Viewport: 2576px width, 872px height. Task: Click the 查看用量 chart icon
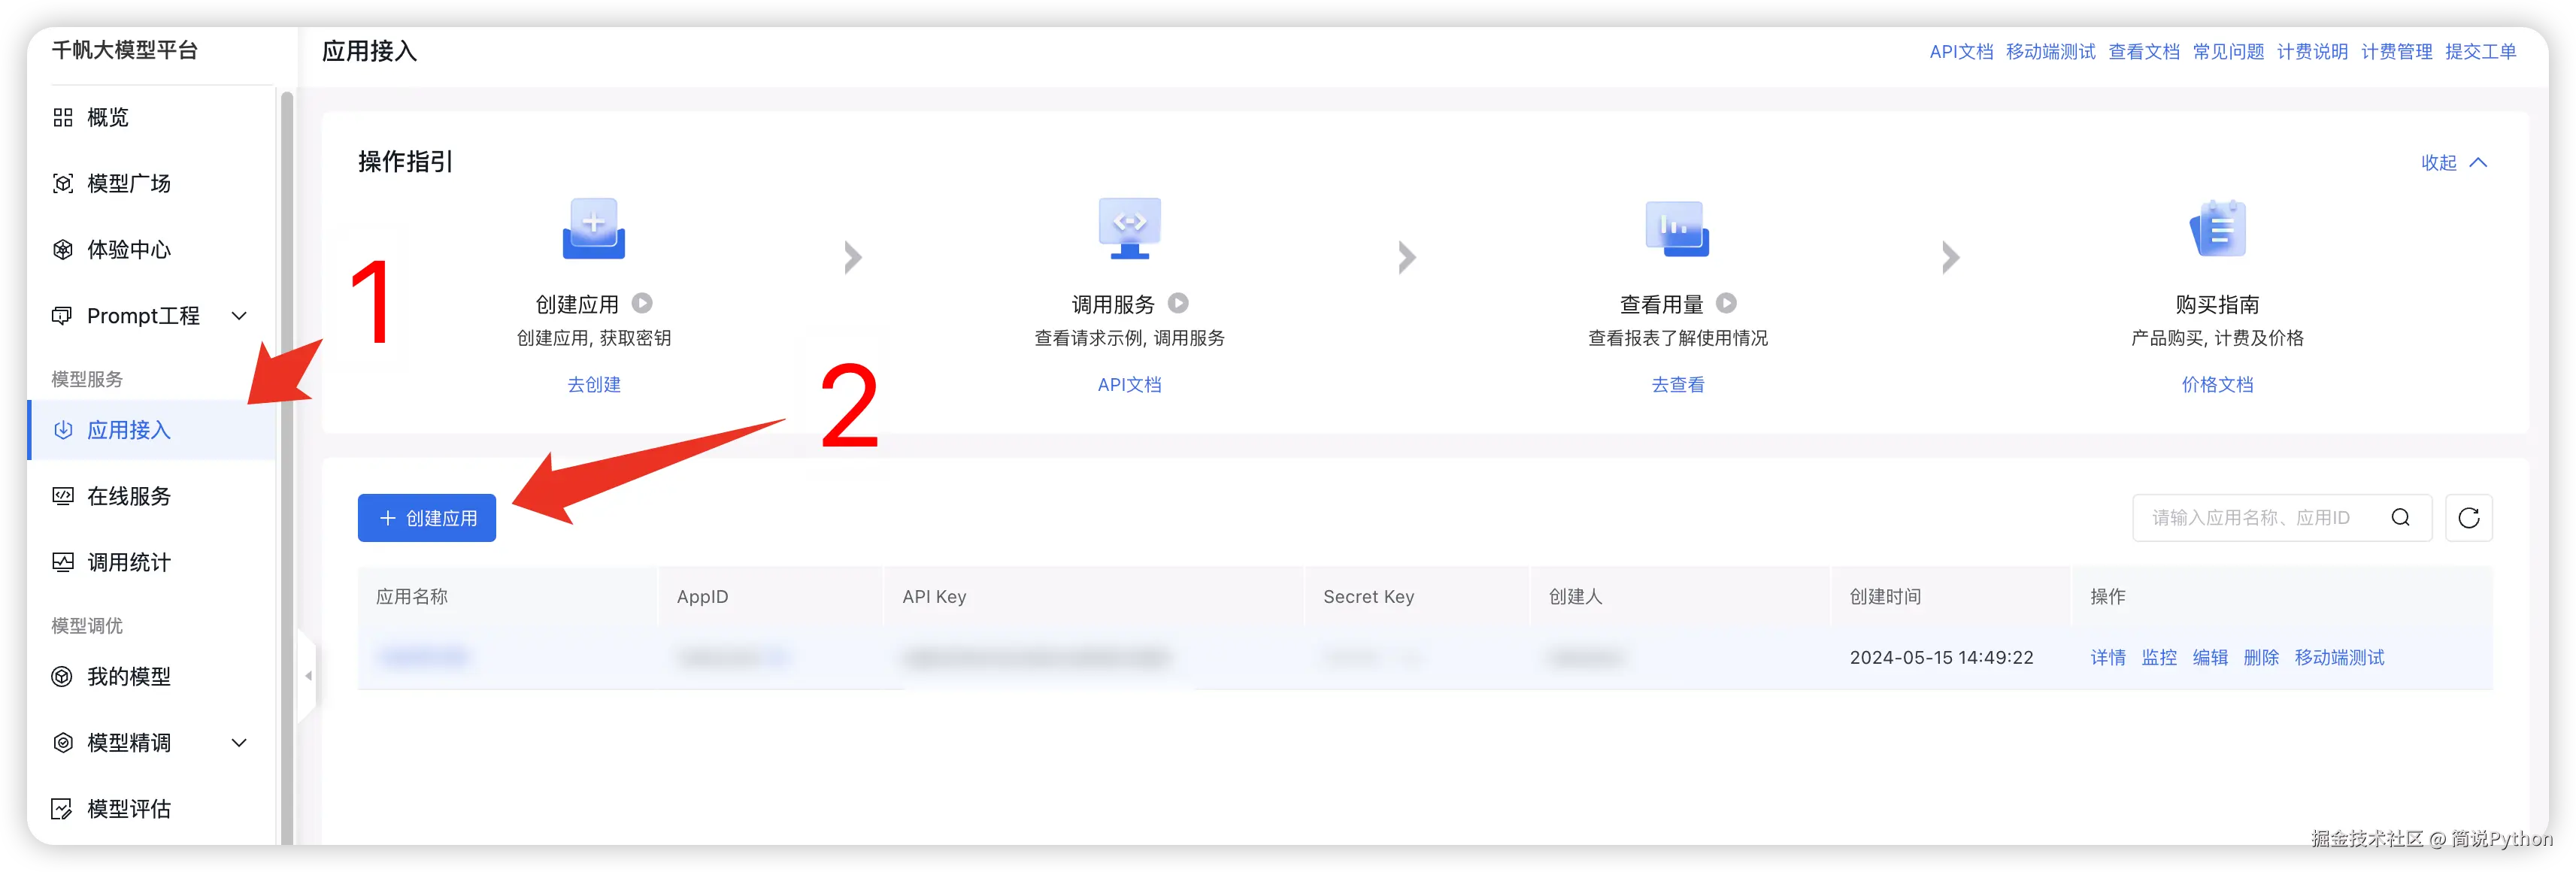point(1677,229)
